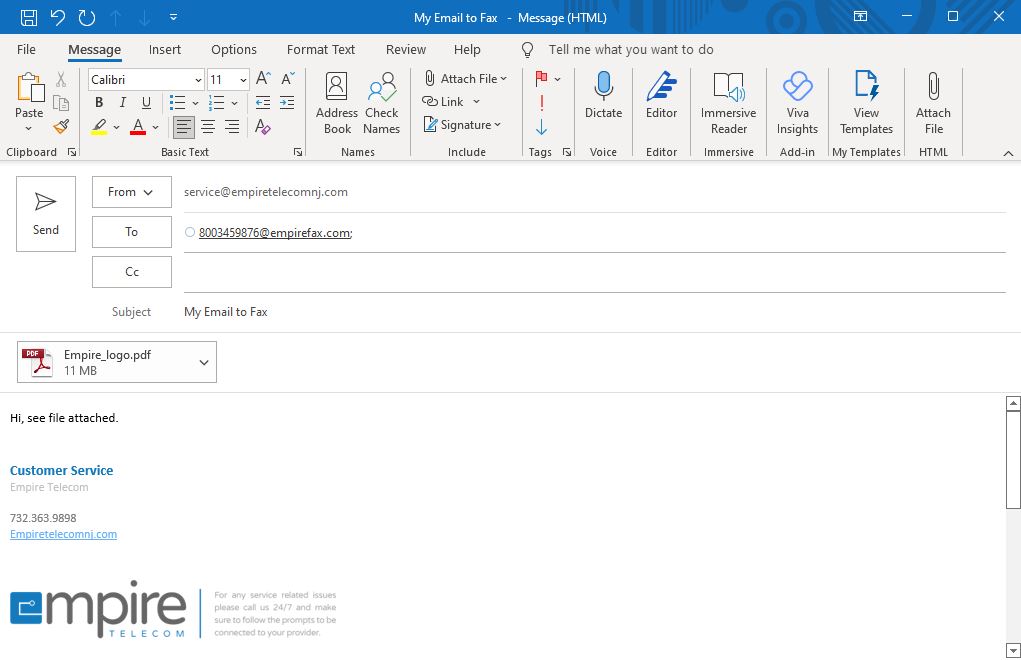The image size is (1021, 660).
Task: Toggle Align Right
Action: (x=232, y=127)
